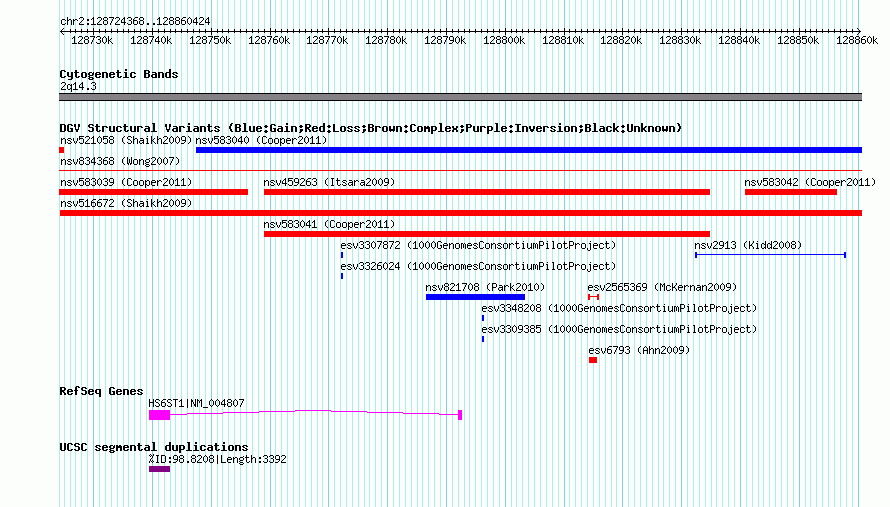Click the 128760k ruler position

(x=269, y=40)
